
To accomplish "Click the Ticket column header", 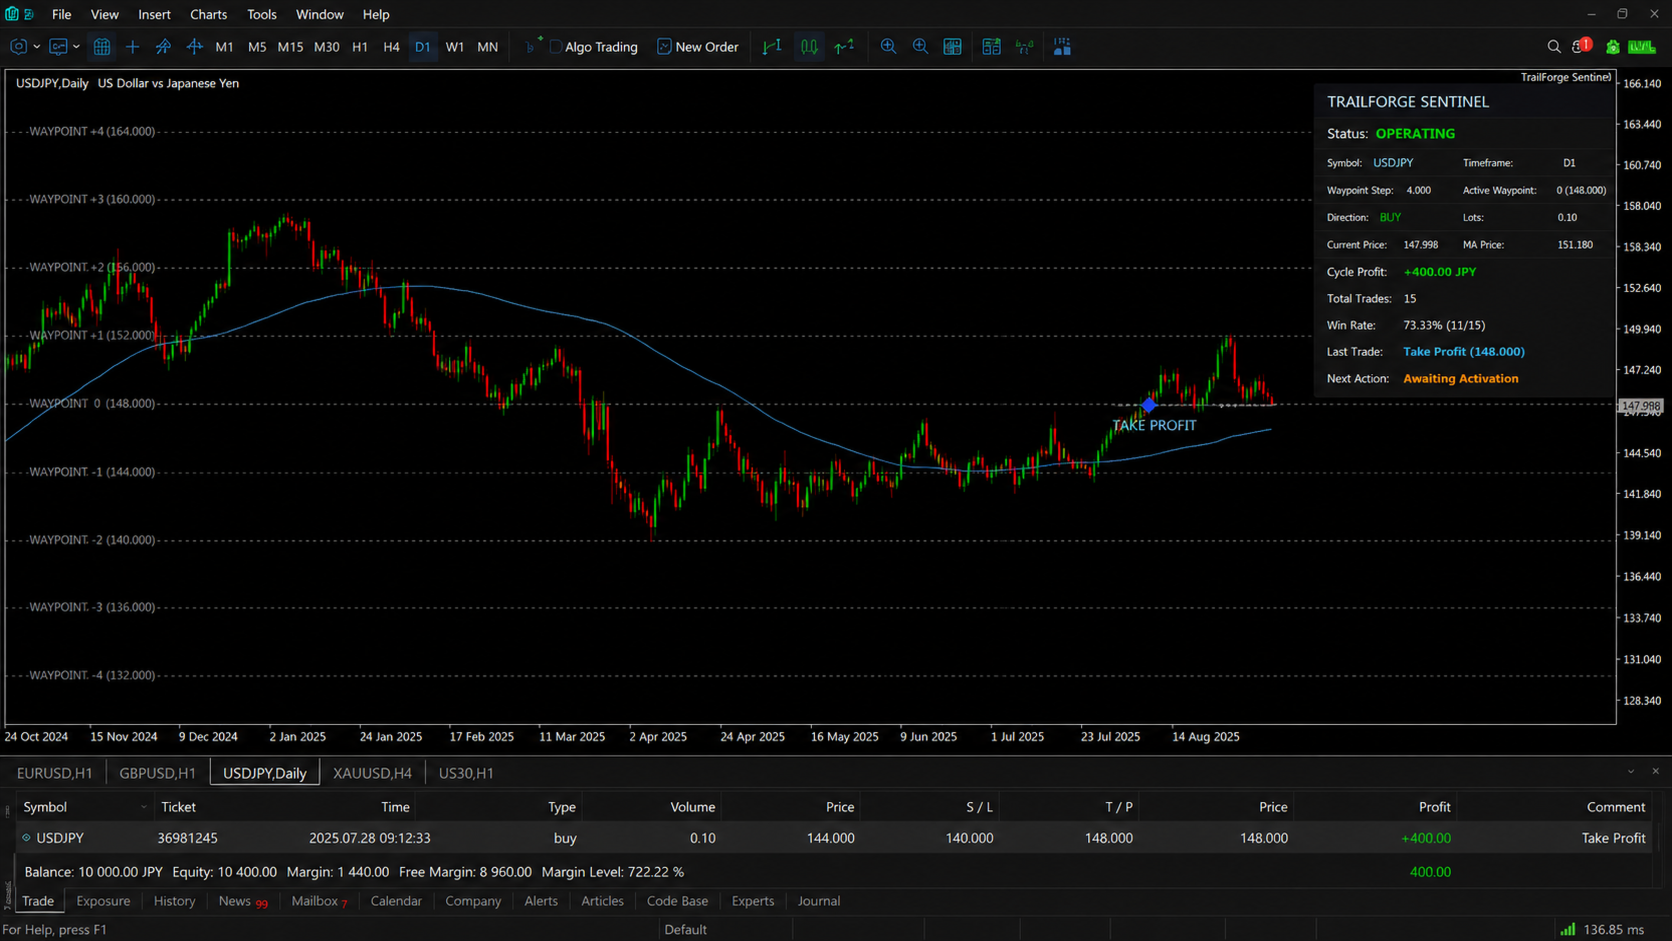I will click(x=179, y=807).
